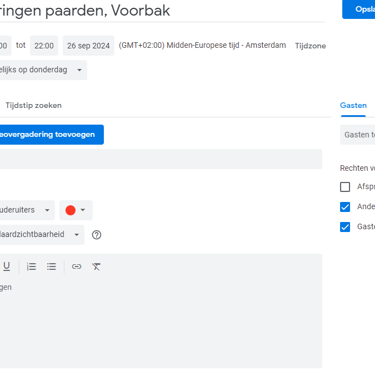Select the Gasten tab
This screenshot has width=375, height=375.
pyautogui.click(x=353, y=105)
